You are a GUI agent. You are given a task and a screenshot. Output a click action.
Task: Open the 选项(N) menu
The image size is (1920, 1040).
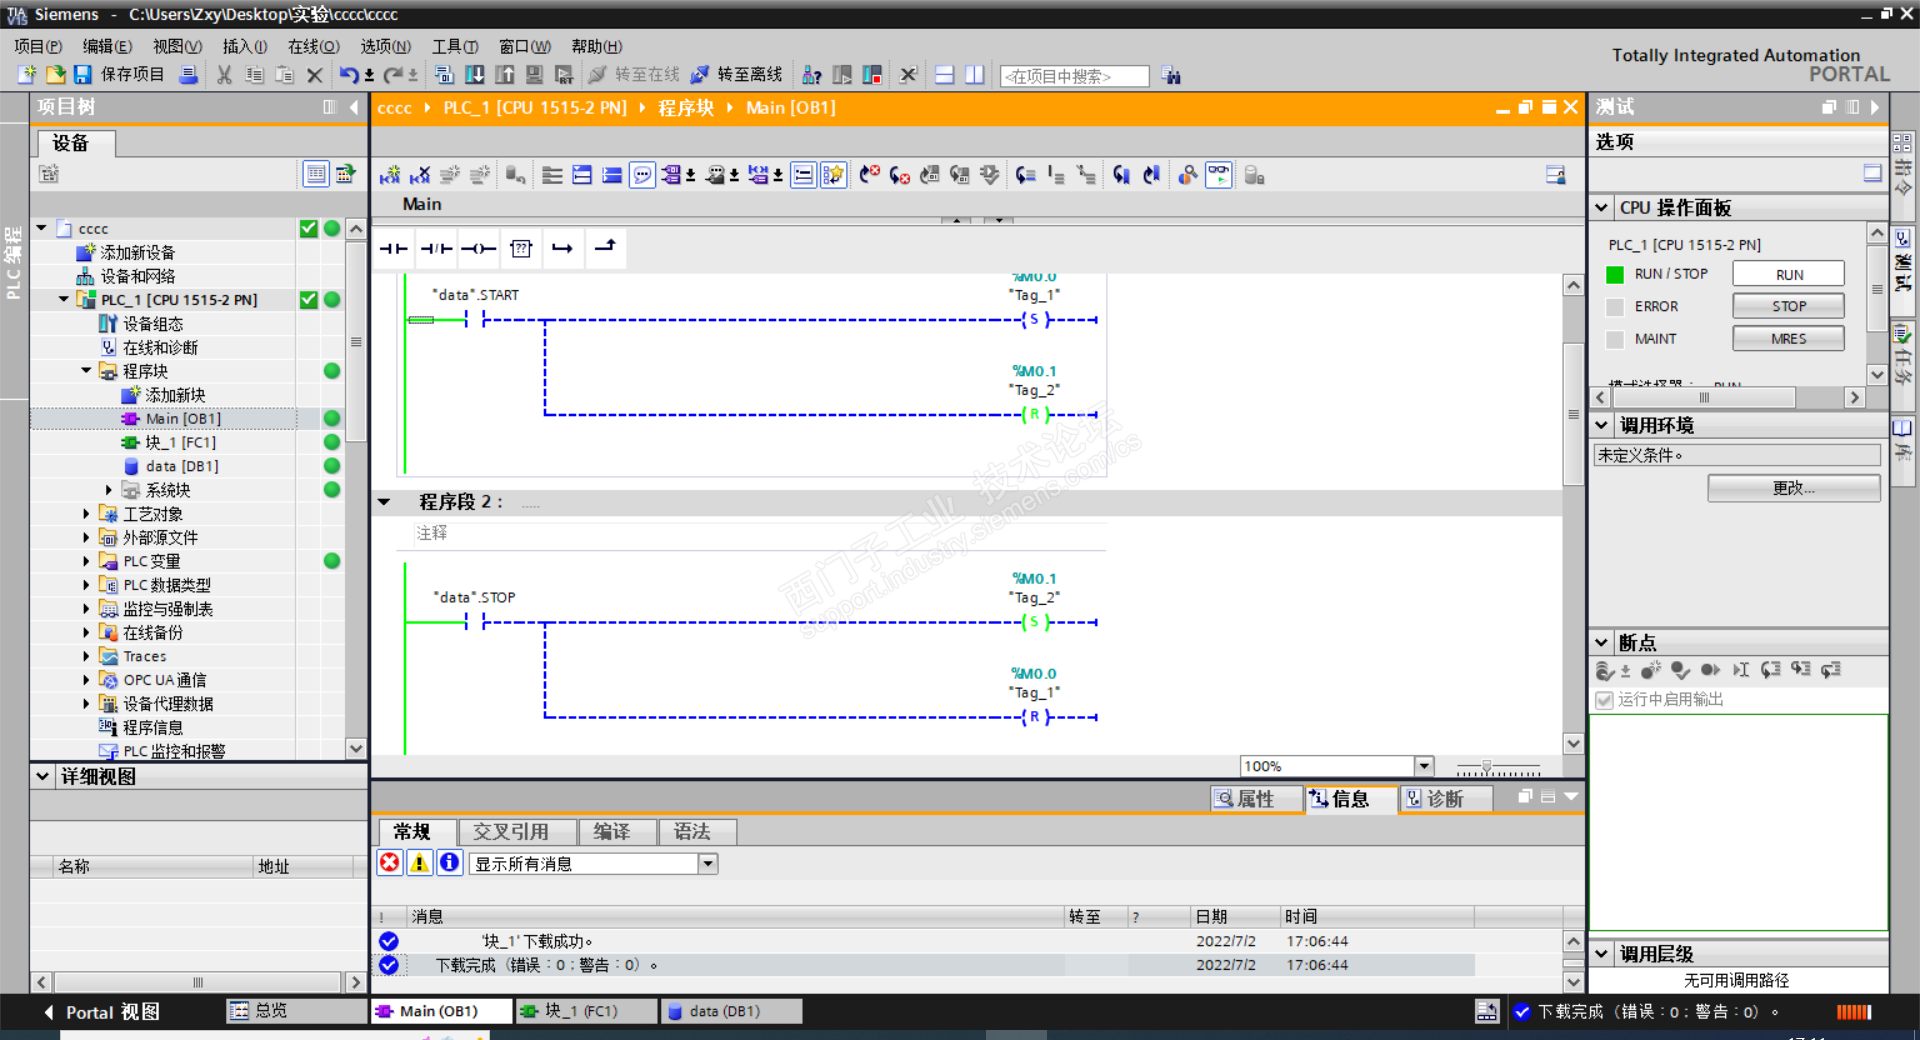[386, 46]
